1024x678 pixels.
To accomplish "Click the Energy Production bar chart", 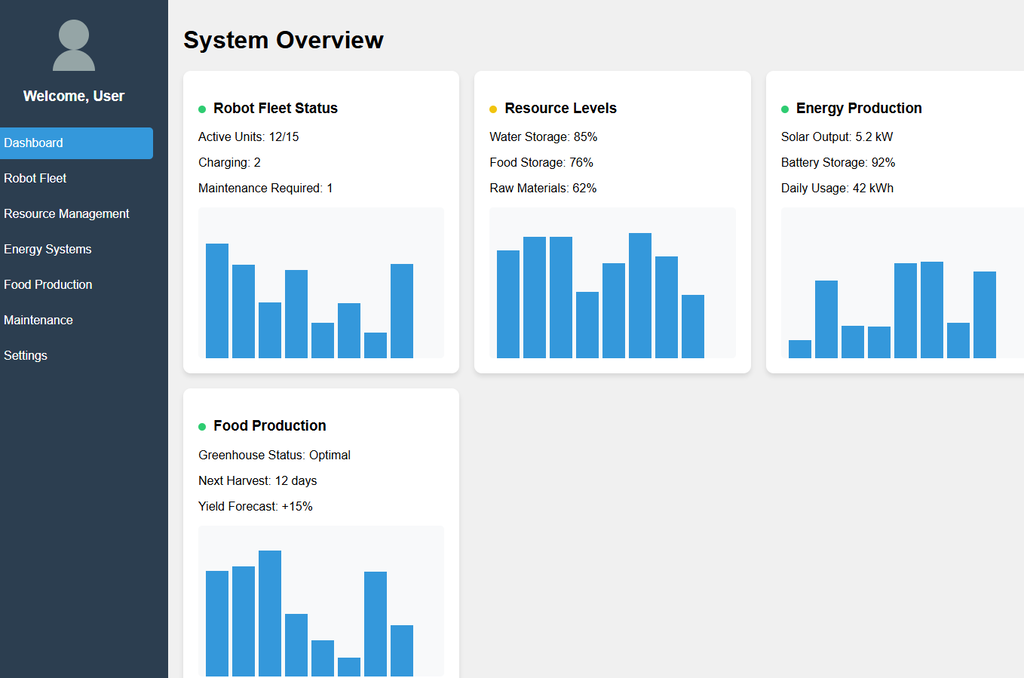I will [900, 285].
